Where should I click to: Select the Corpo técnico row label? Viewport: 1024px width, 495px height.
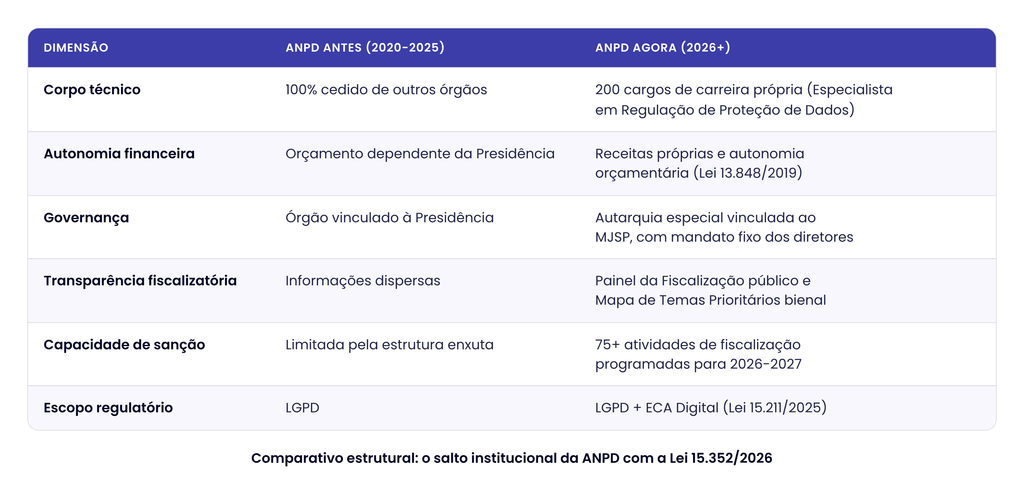[92, 90]
